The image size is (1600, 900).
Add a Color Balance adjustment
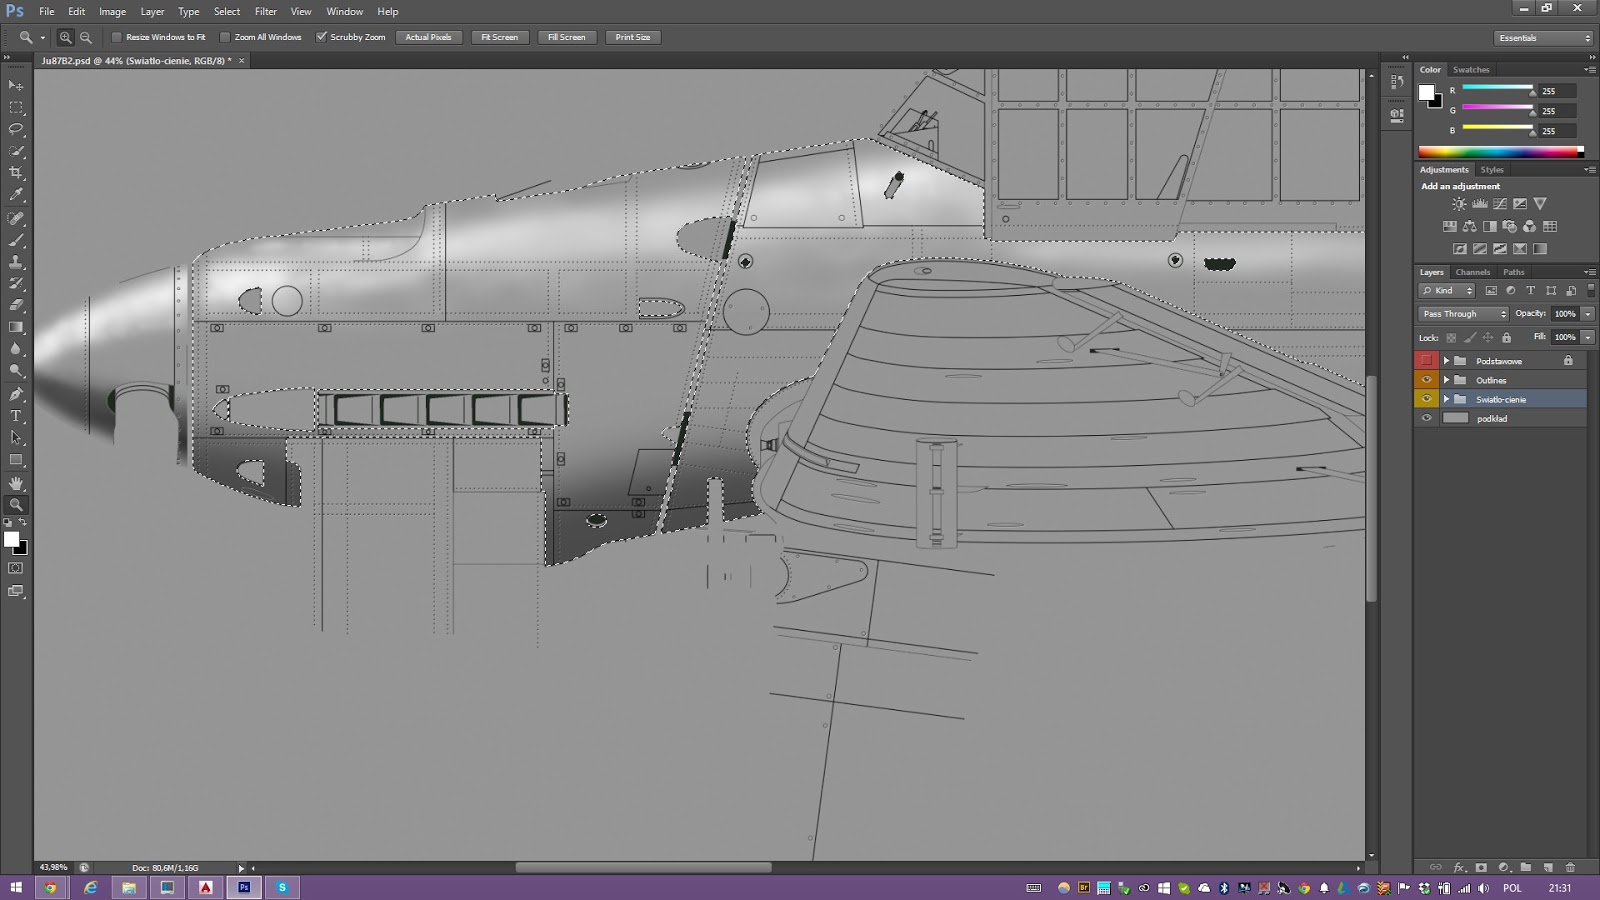(x=1469, y=227)
